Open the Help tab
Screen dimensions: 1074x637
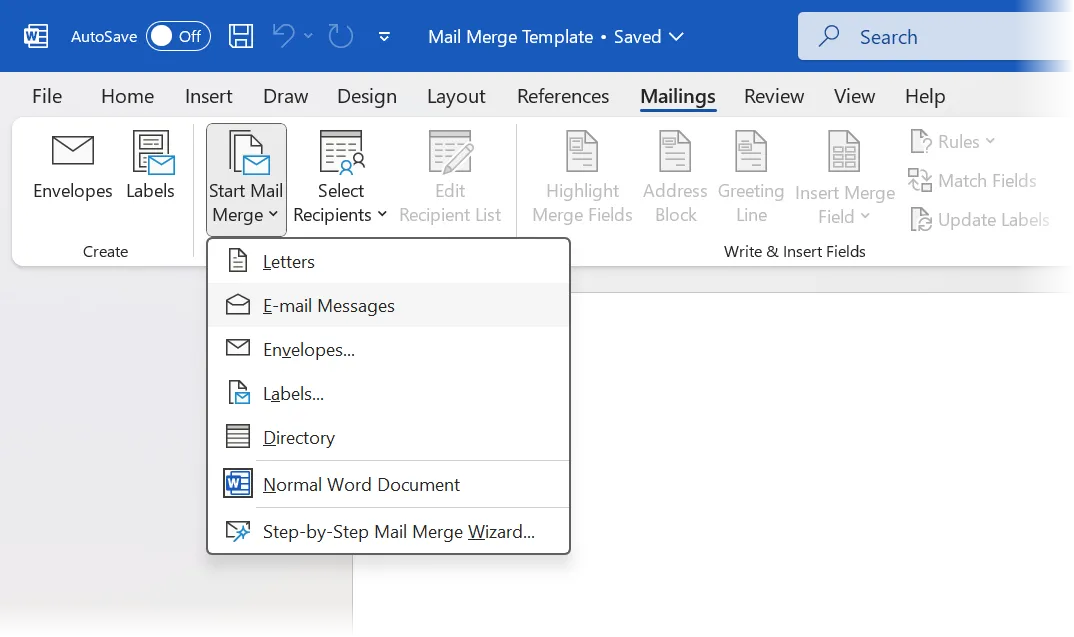925,96
